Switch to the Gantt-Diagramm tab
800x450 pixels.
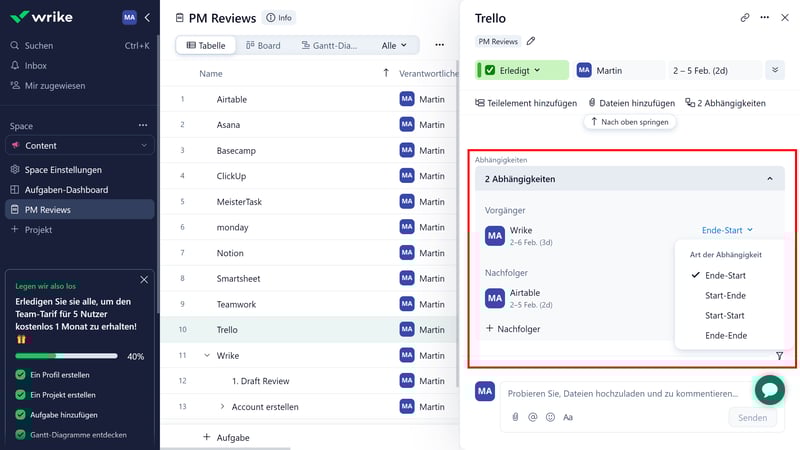329,45
